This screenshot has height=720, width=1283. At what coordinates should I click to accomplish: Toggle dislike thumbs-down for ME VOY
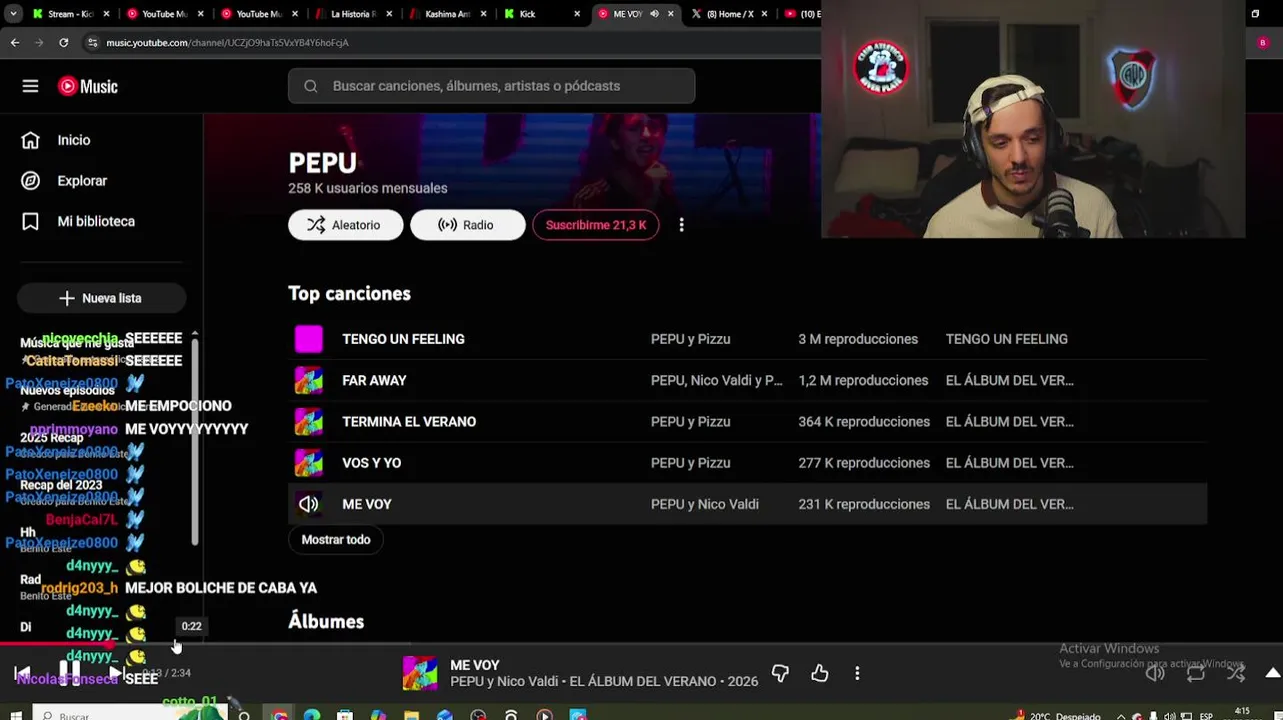pos(780,673)
